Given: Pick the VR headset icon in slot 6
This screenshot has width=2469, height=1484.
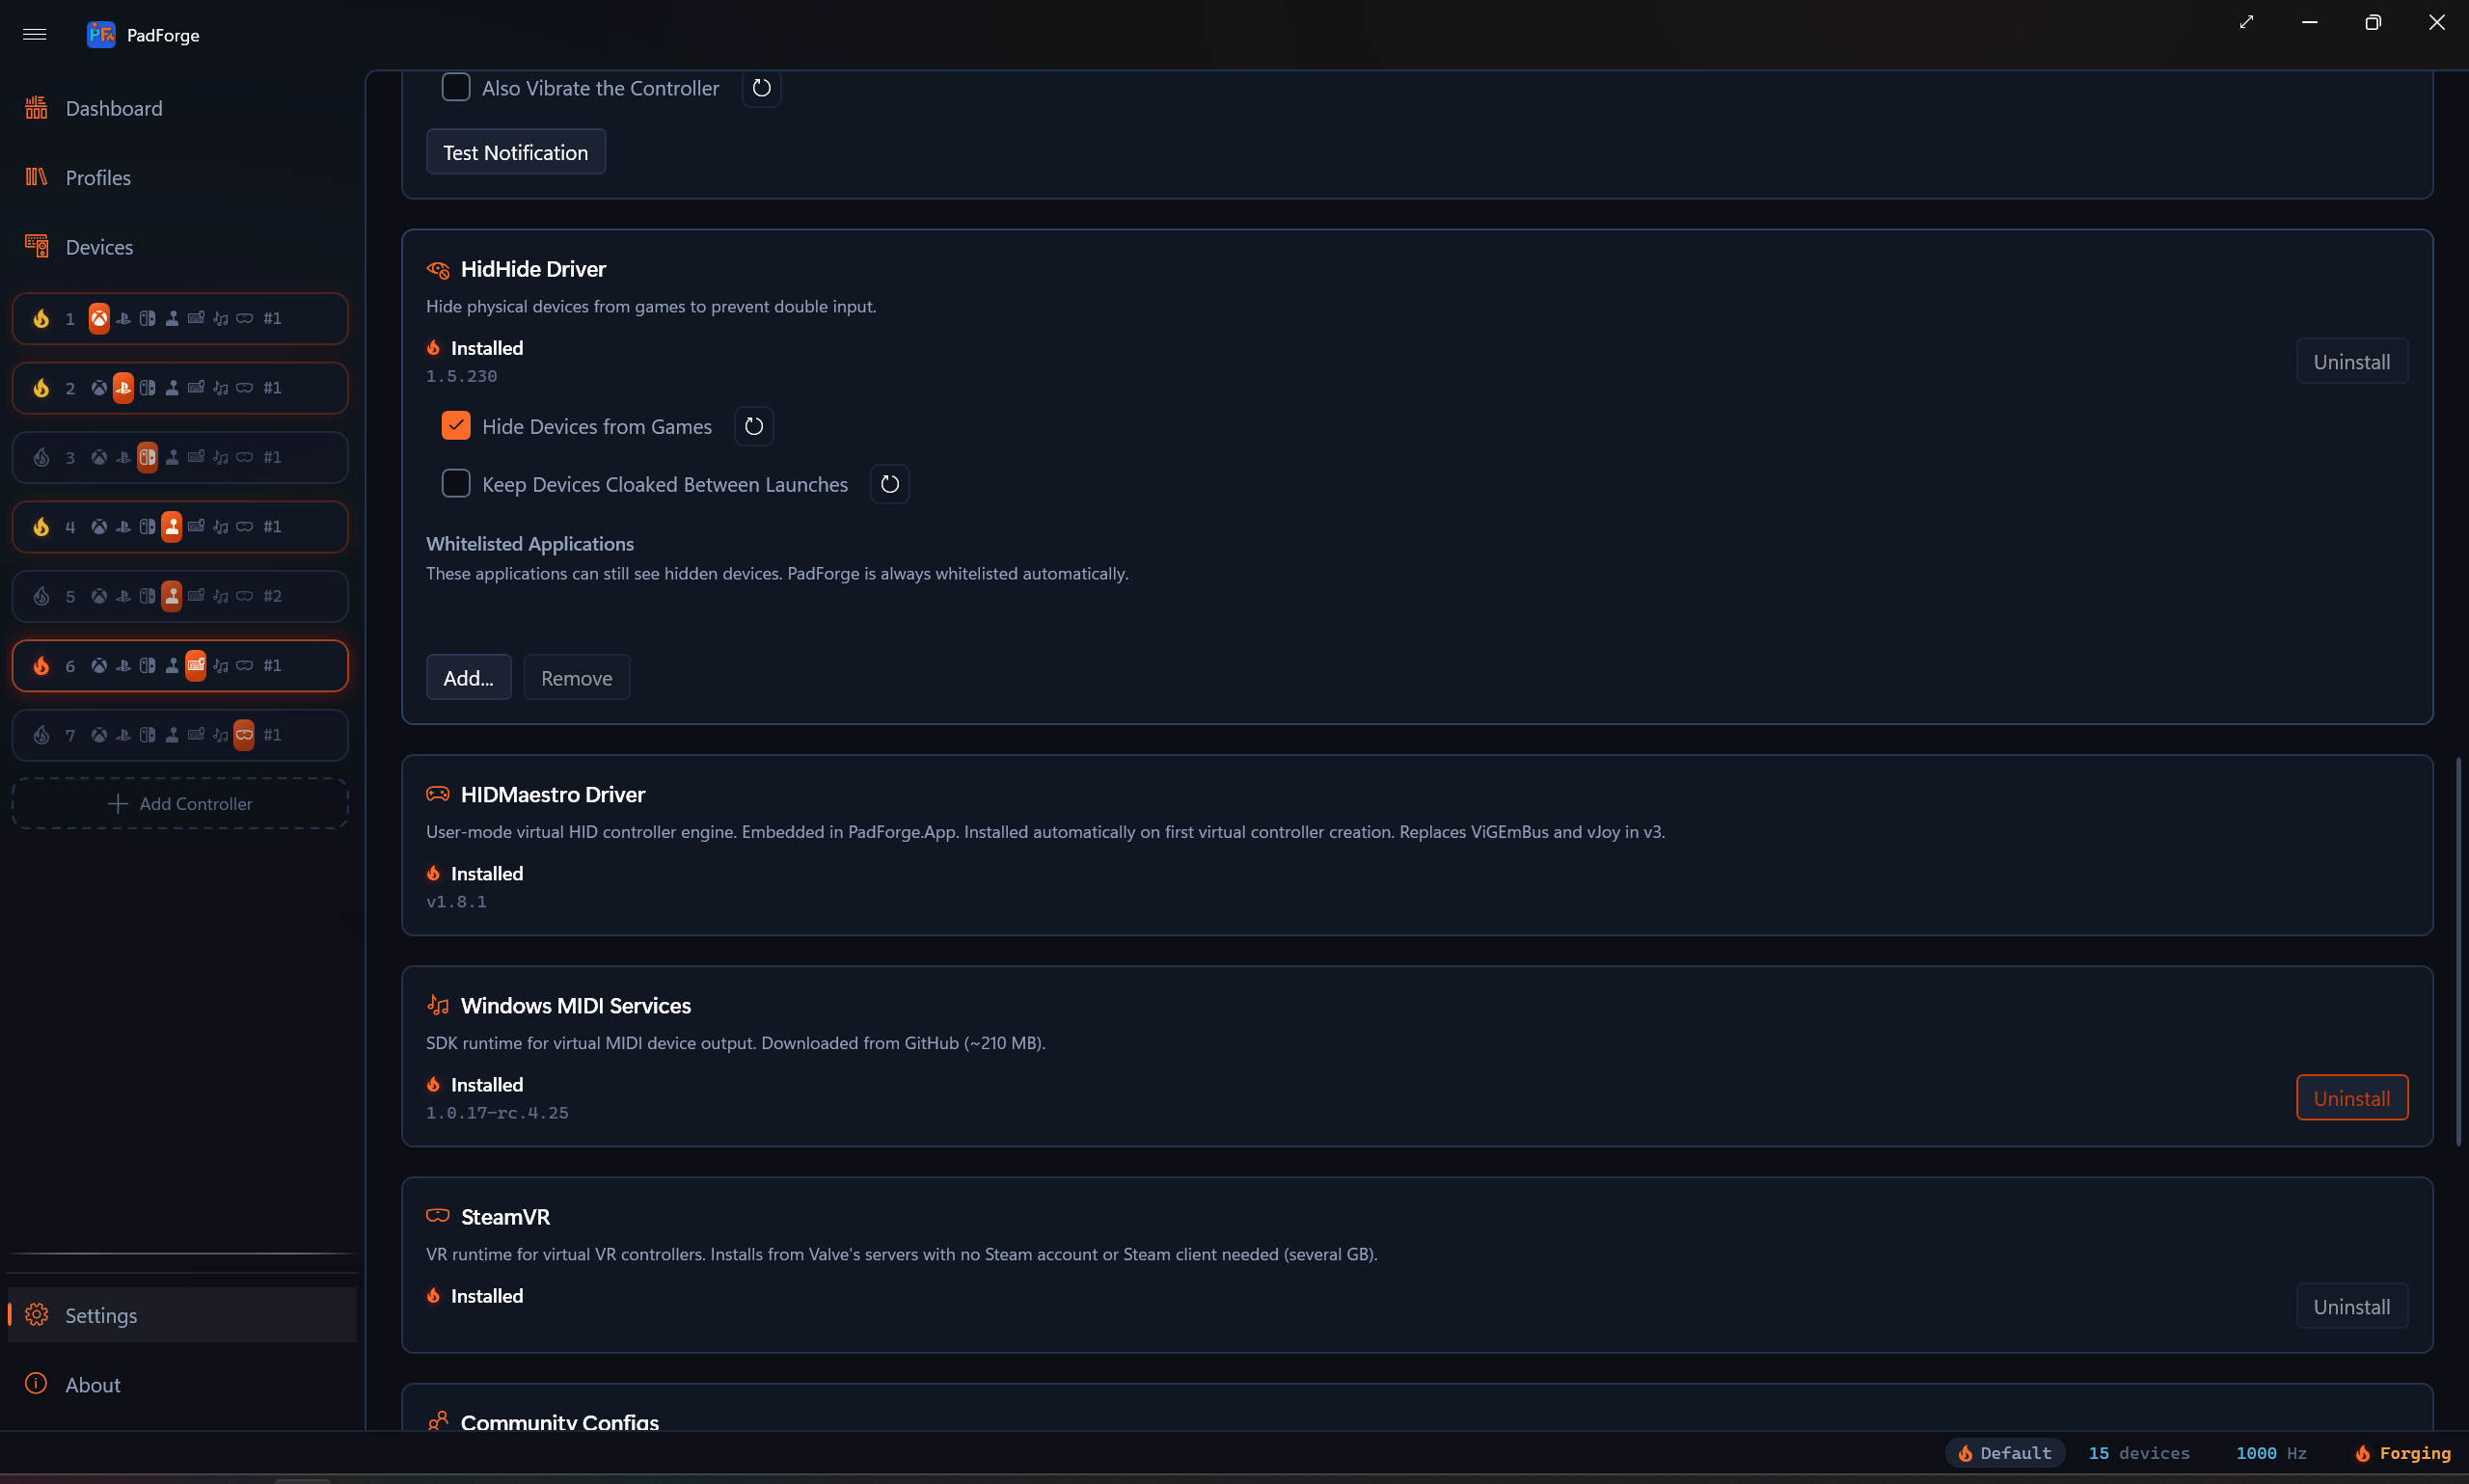Looking at the screenshot, I should [x=244, y=666].
